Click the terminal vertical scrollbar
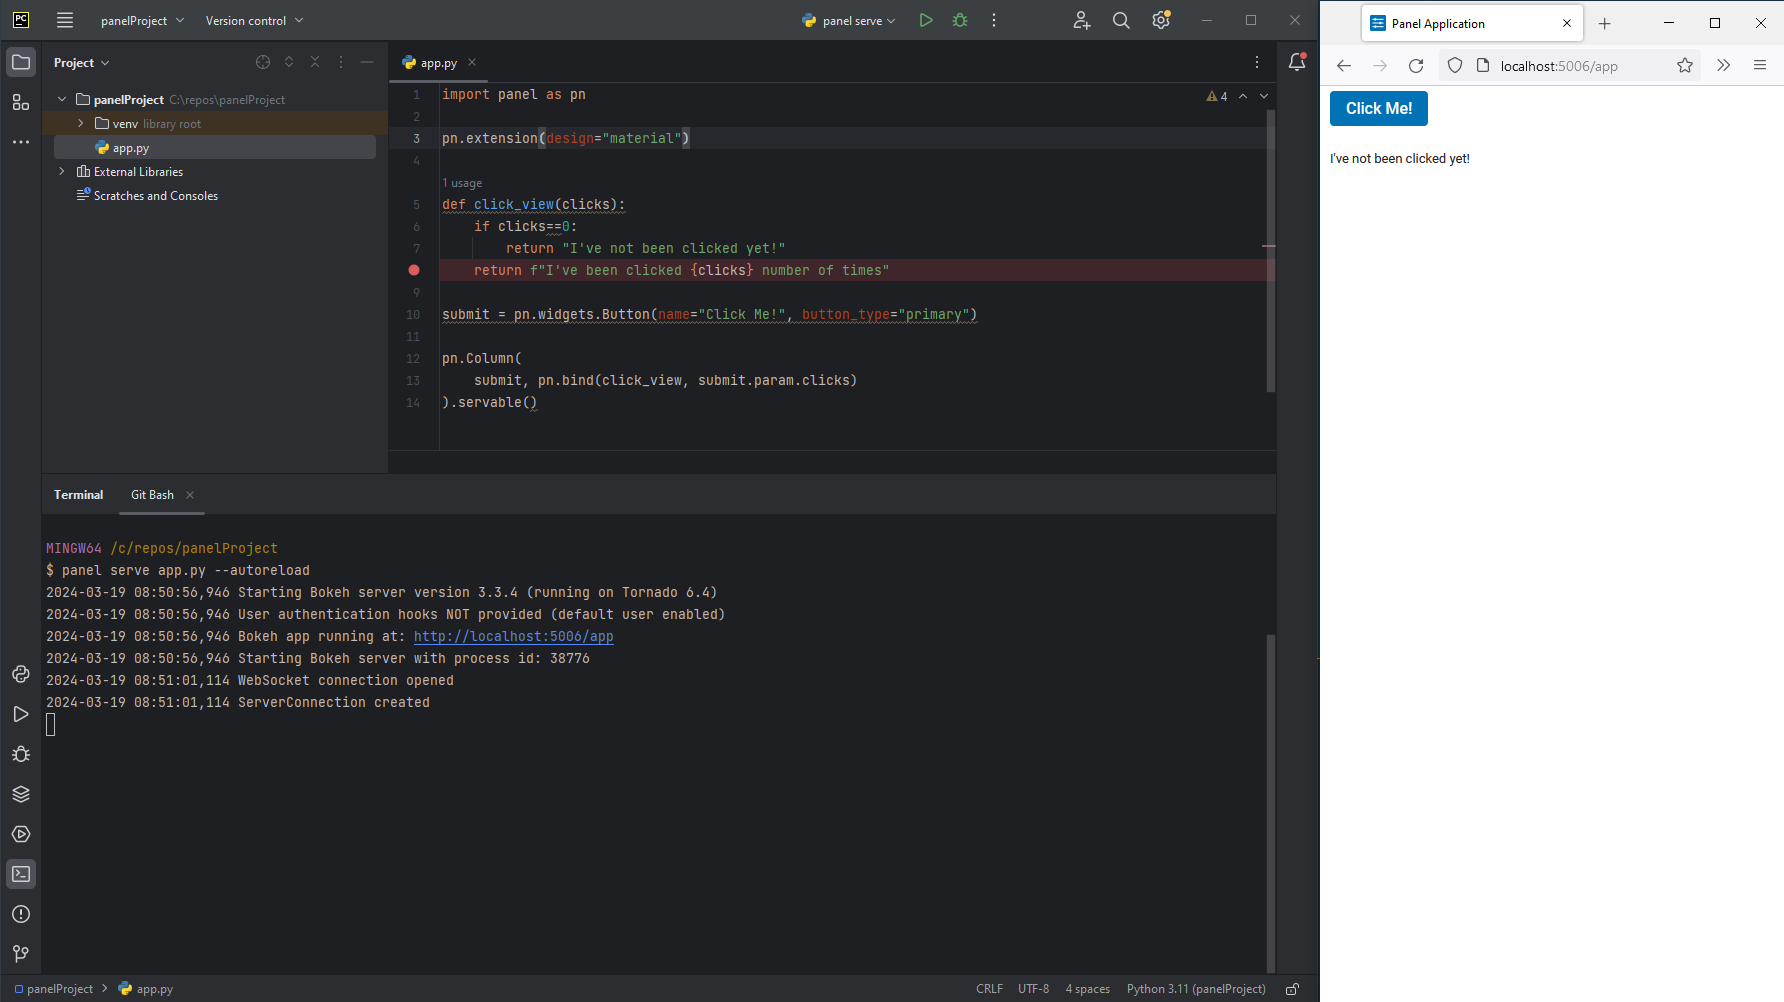 (x=1271, y=803)
